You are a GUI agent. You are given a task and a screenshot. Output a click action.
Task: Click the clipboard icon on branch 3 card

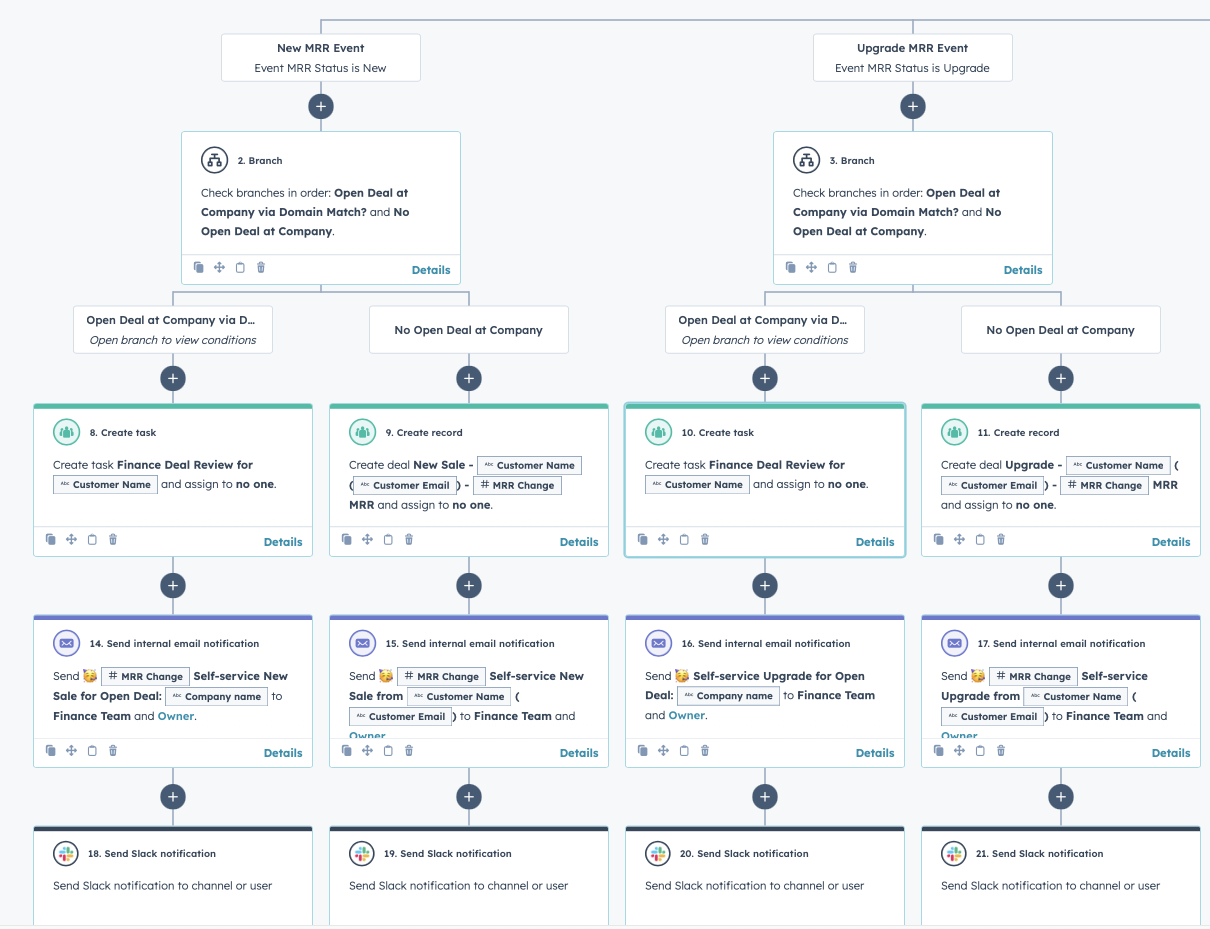coord(832,268)
